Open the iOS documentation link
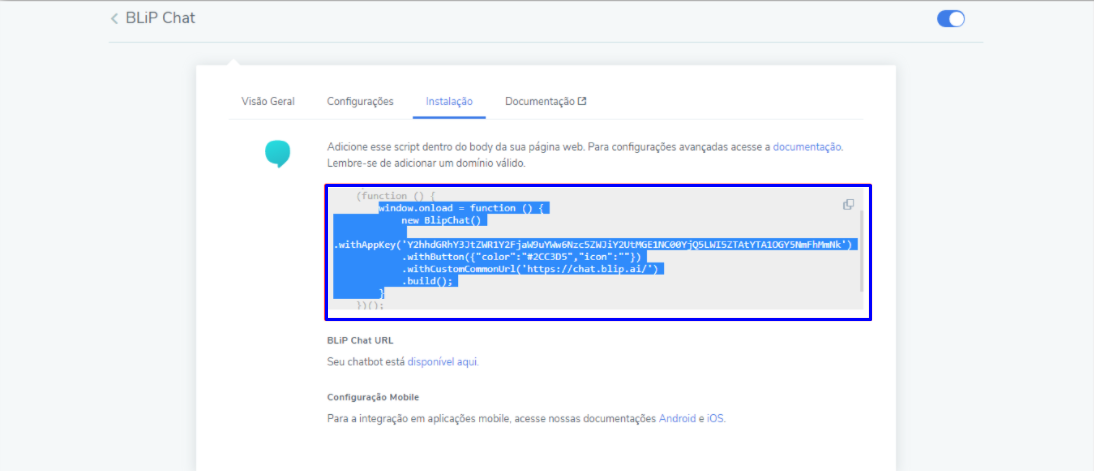Image resolution: width=1094 pixels, height=471 pixels. pyautogui.click(x=715, y=419)
